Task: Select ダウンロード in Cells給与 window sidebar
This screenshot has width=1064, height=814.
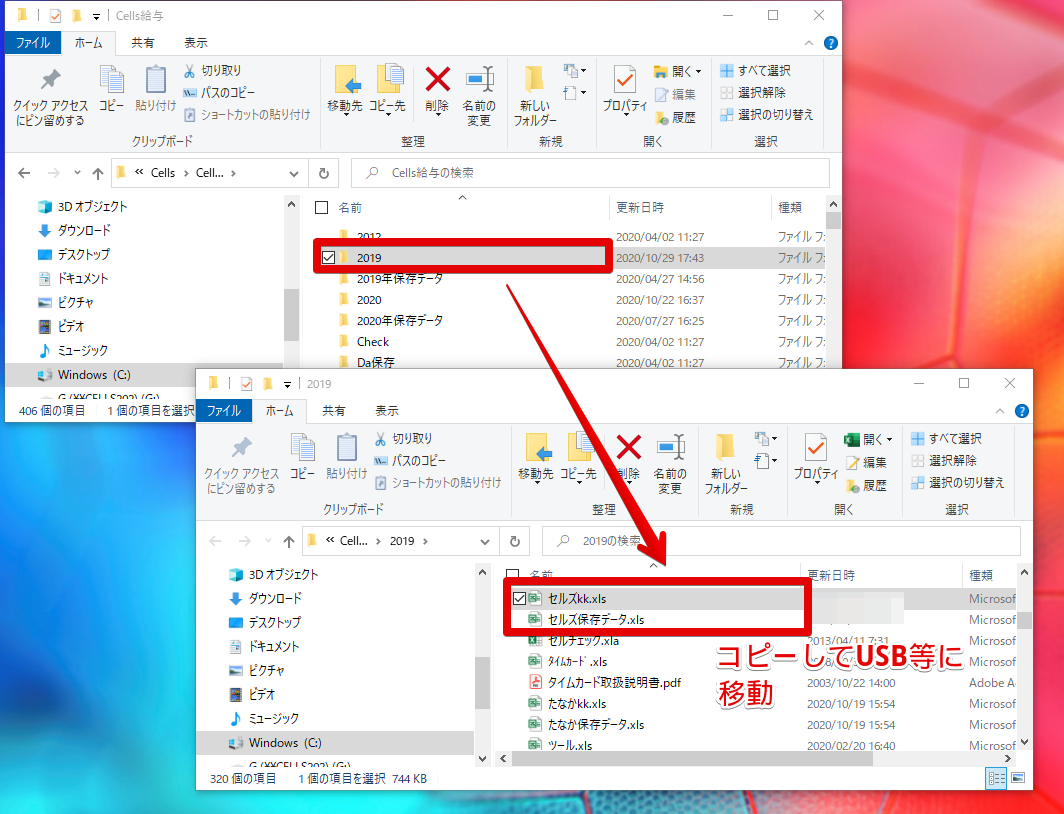Action: click(x=83, y=231)
